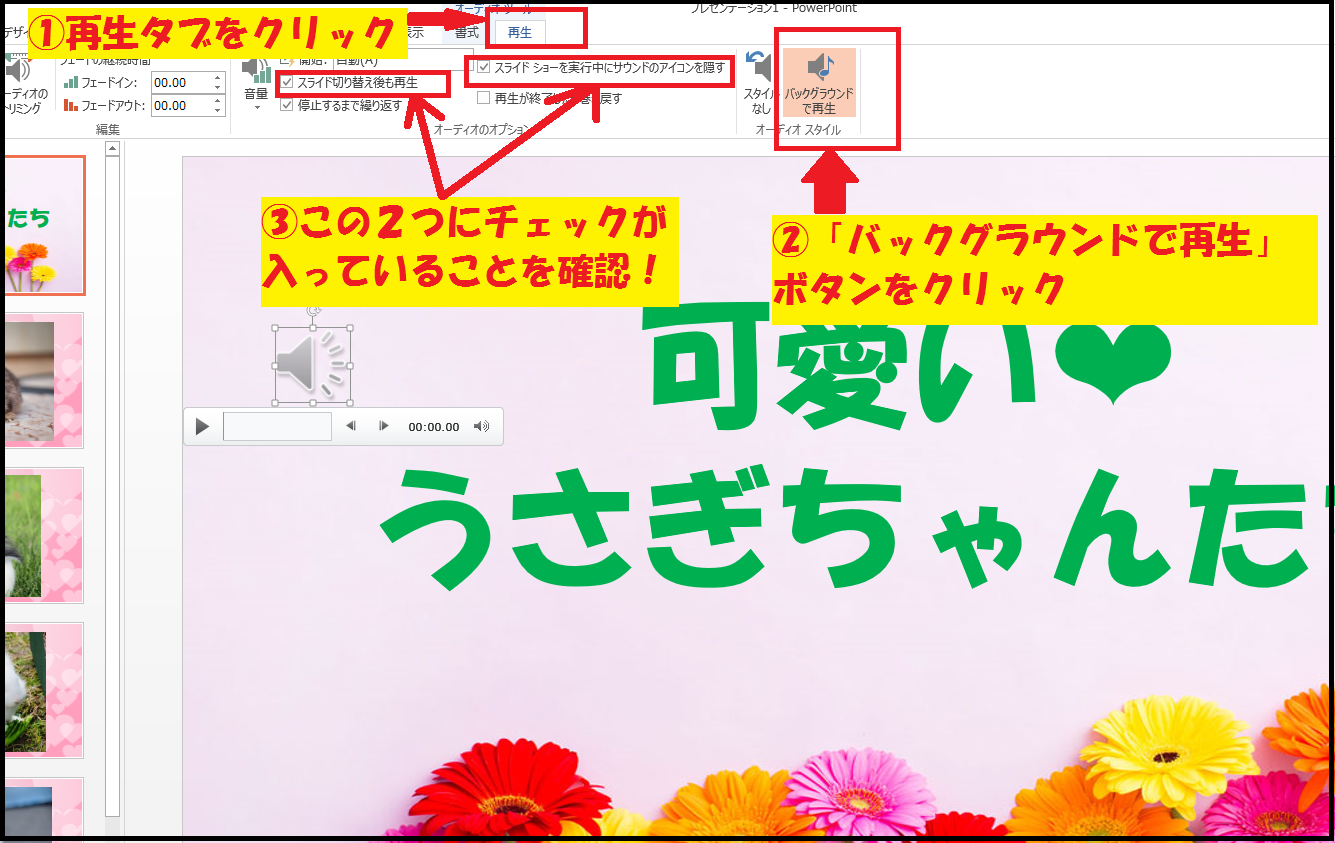
Task: Click the audio player's seek bar
Action: [277, 427]
